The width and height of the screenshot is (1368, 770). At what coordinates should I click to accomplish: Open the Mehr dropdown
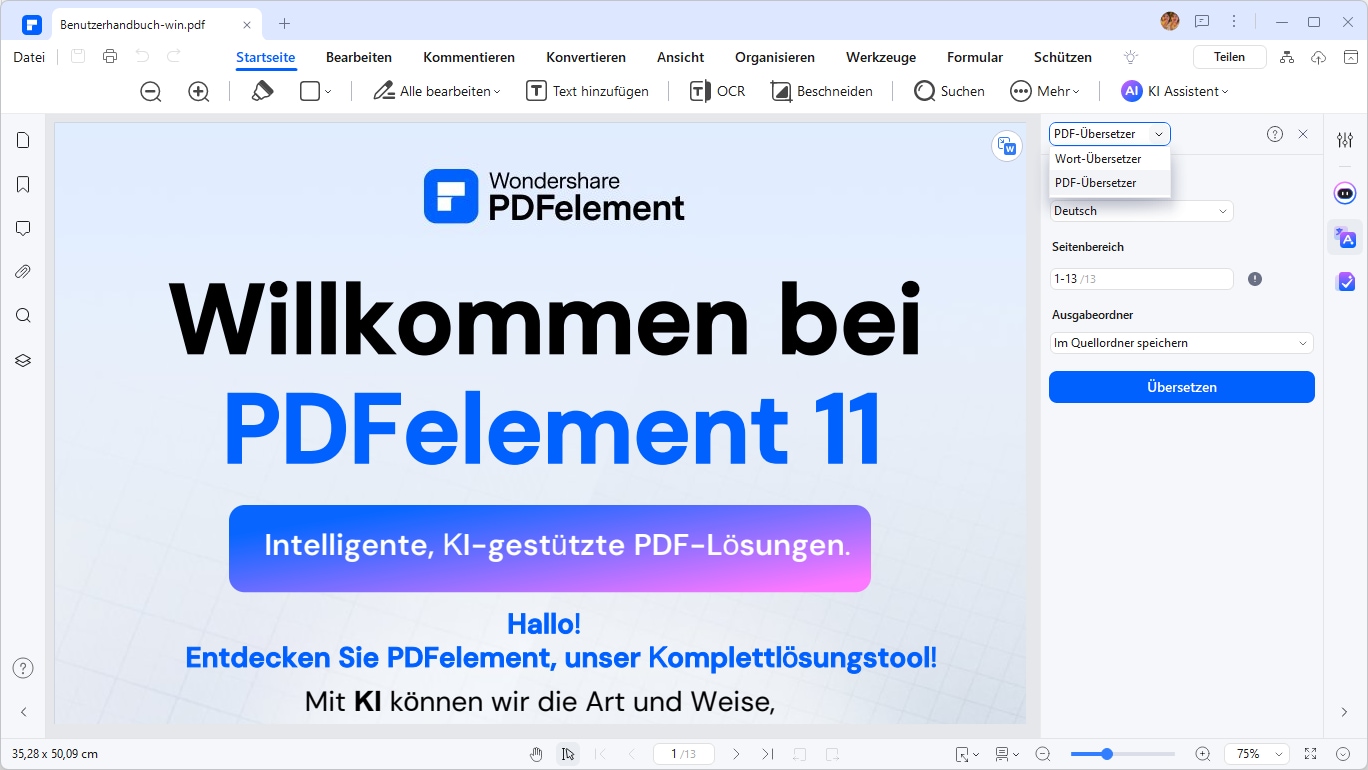(1045, 91)
